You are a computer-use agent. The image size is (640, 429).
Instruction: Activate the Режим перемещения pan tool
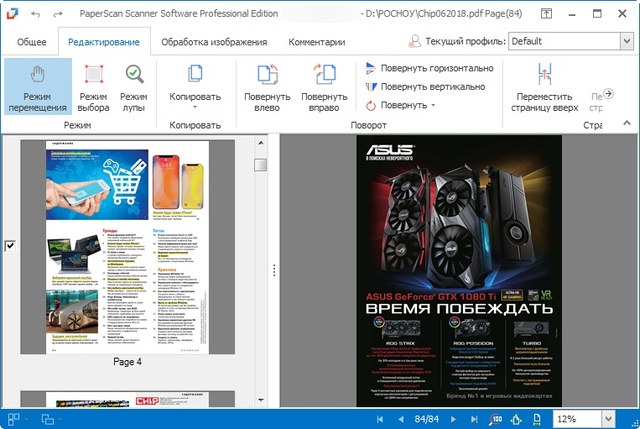(x=37, y=87)
